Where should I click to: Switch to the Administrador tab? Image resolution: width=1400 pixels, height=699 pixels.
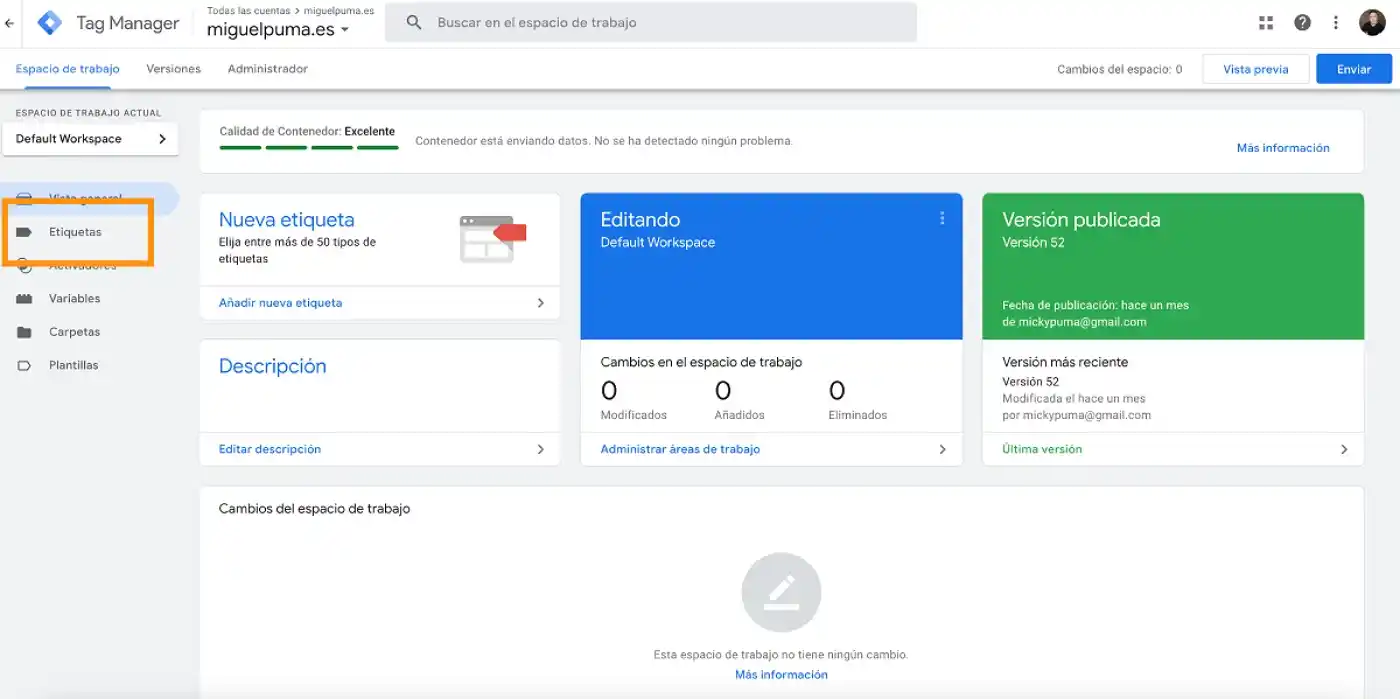[267, 69]
